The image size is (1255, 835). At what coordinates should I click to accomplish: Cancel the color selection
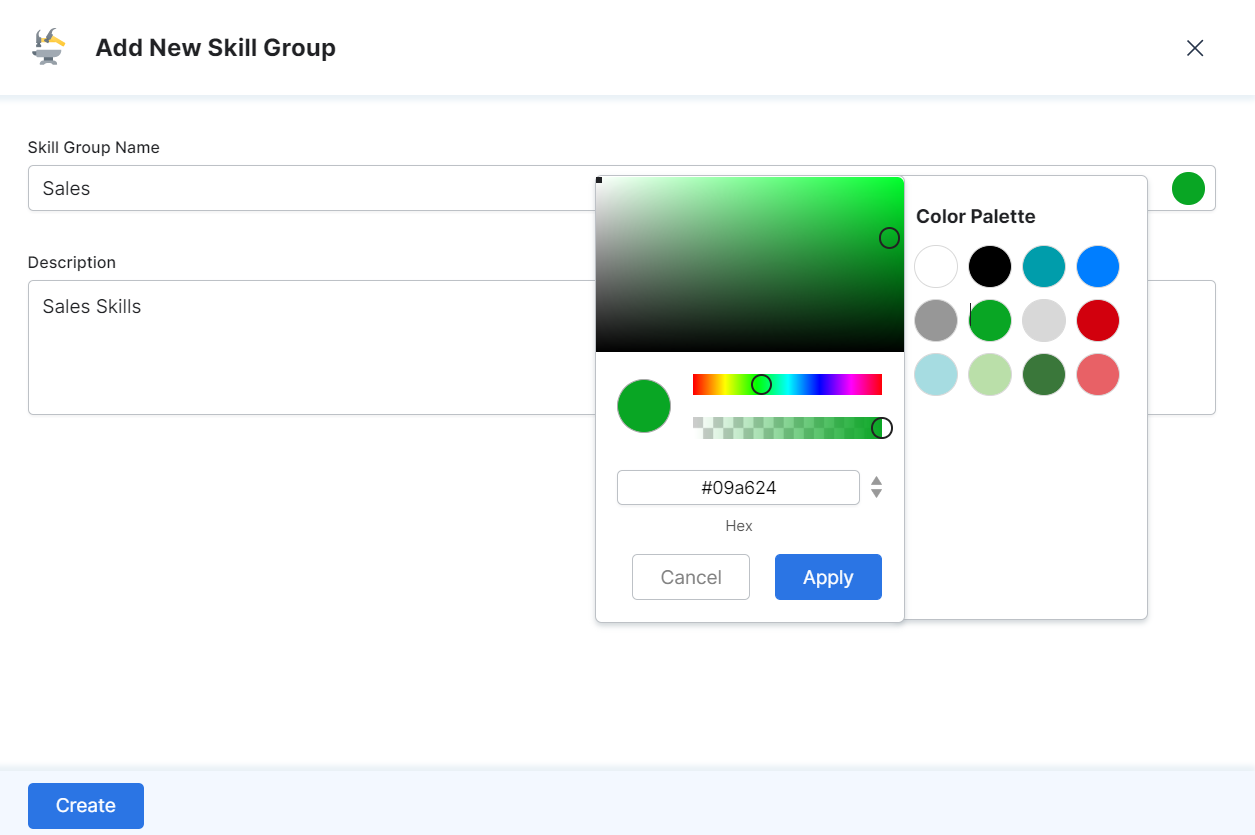pos(691,577)
